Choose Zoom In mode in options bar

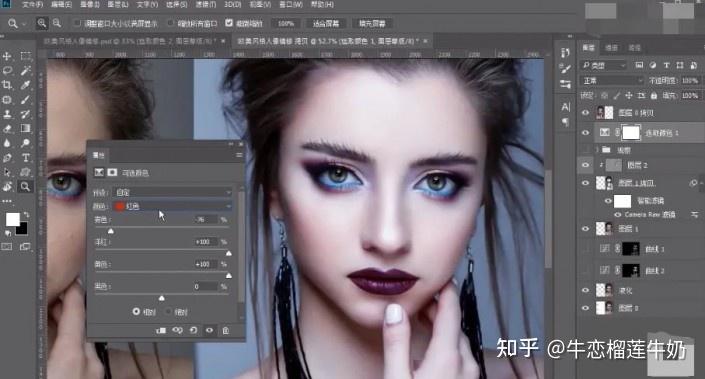[42, 23]
